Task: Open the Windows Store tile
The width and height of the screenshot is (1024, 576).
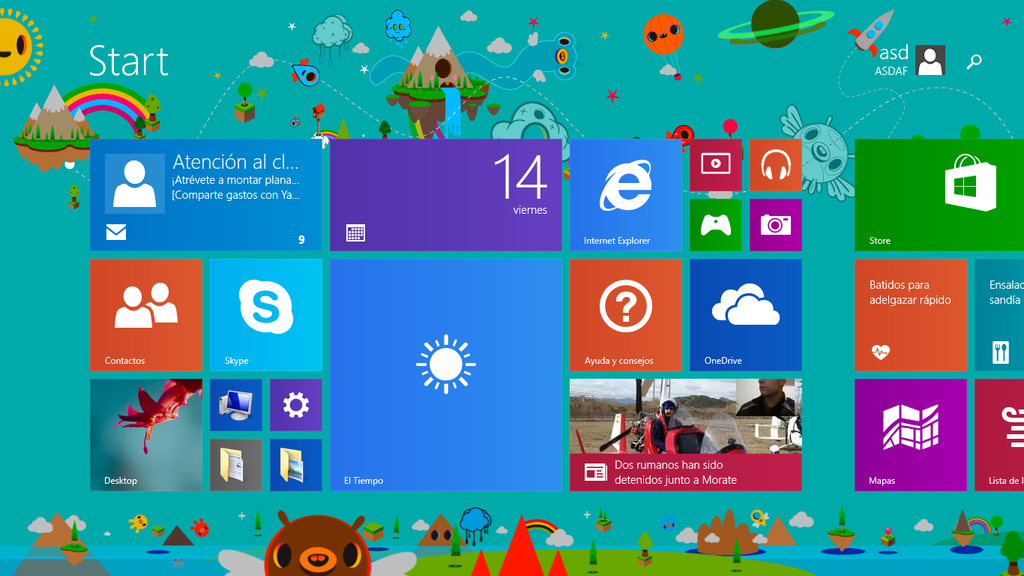Action: coord(939,195)
